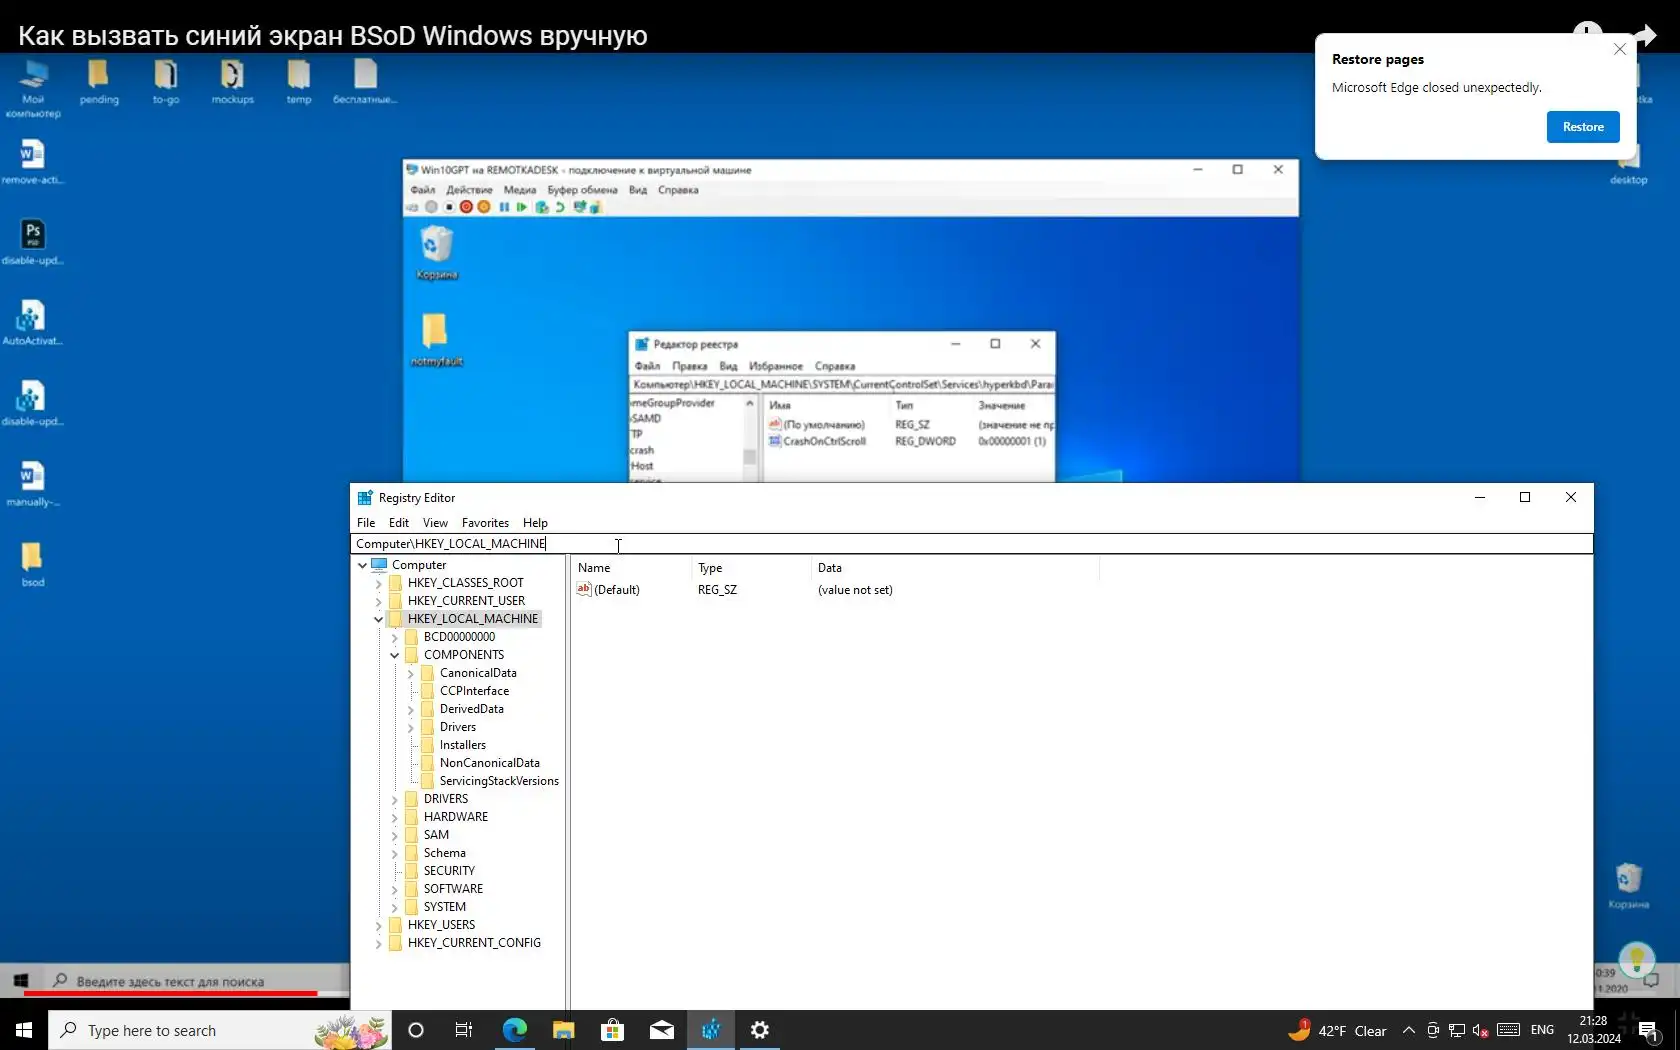Select HKEY_CURRENT_CONFIG in the tree
Screen dimensions: 1680x1050
(474, 943)
